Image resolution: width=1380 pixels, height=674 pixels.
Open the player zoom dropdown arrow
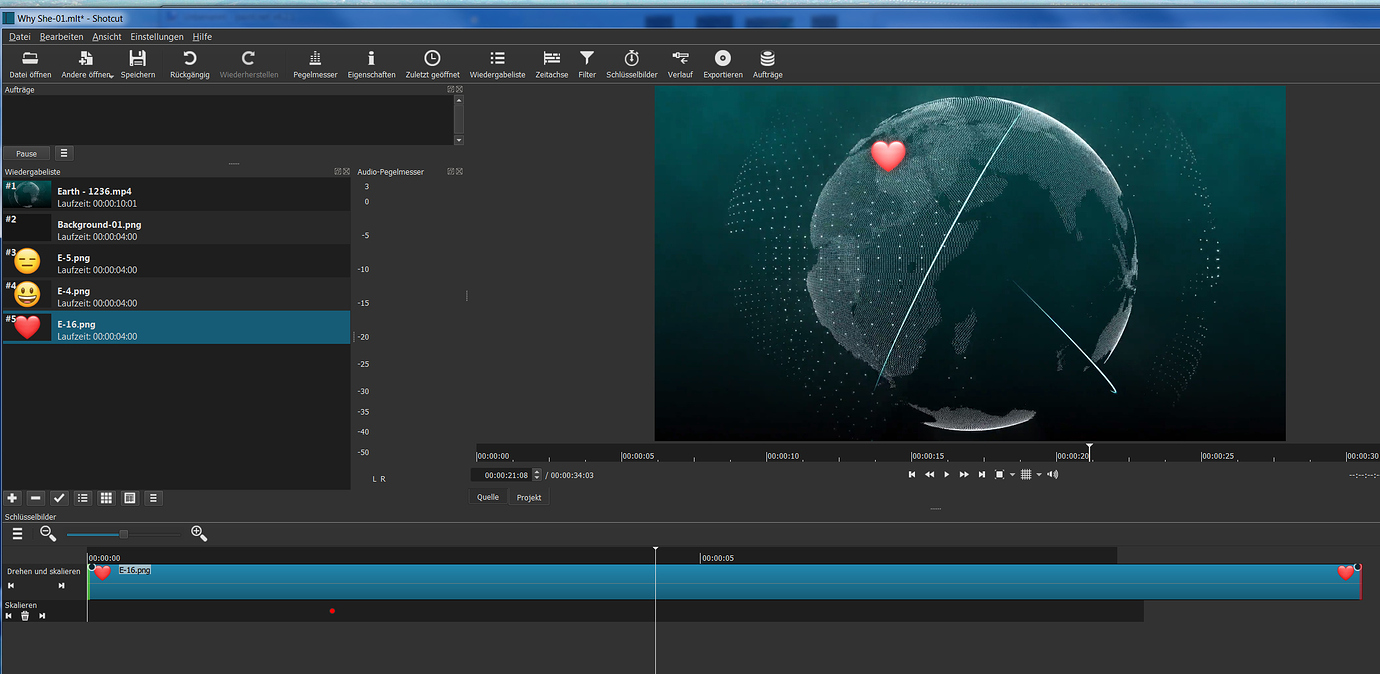pyautogui.click(x=1012, y=475)
